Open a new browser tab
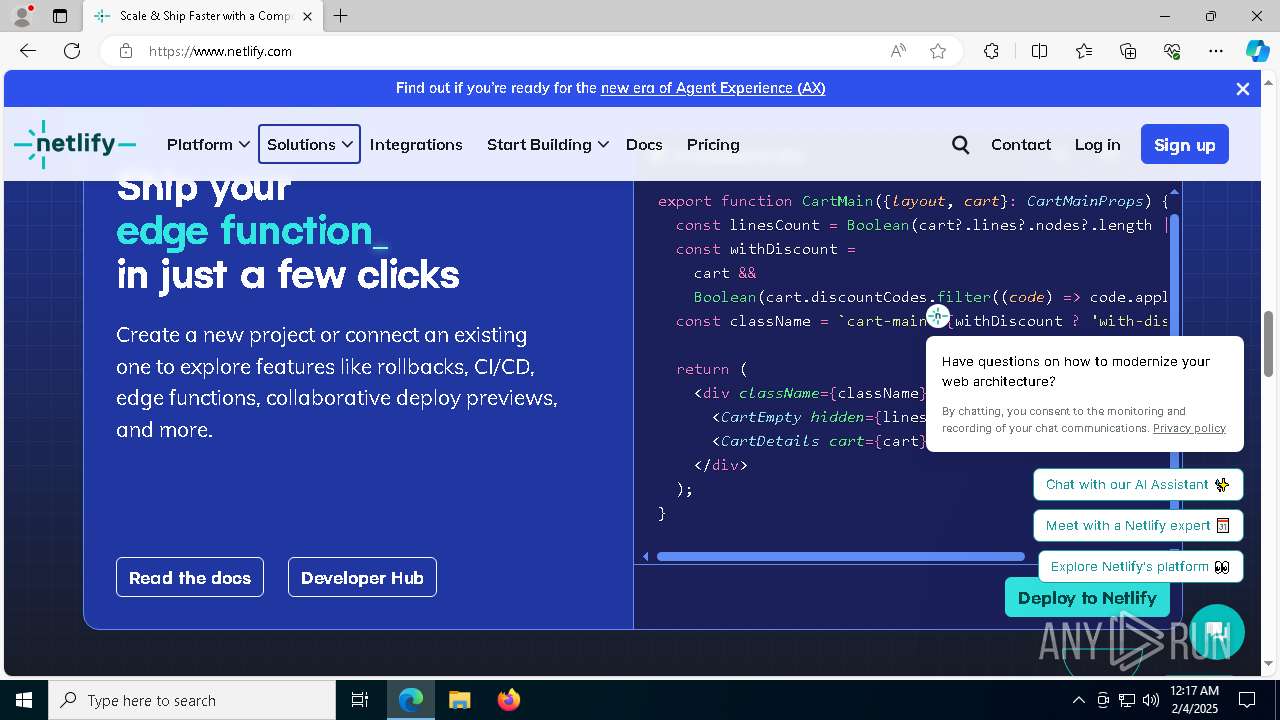Image resolution: width=1280 pixels, height=720 pixels. [x=341, y=16]
